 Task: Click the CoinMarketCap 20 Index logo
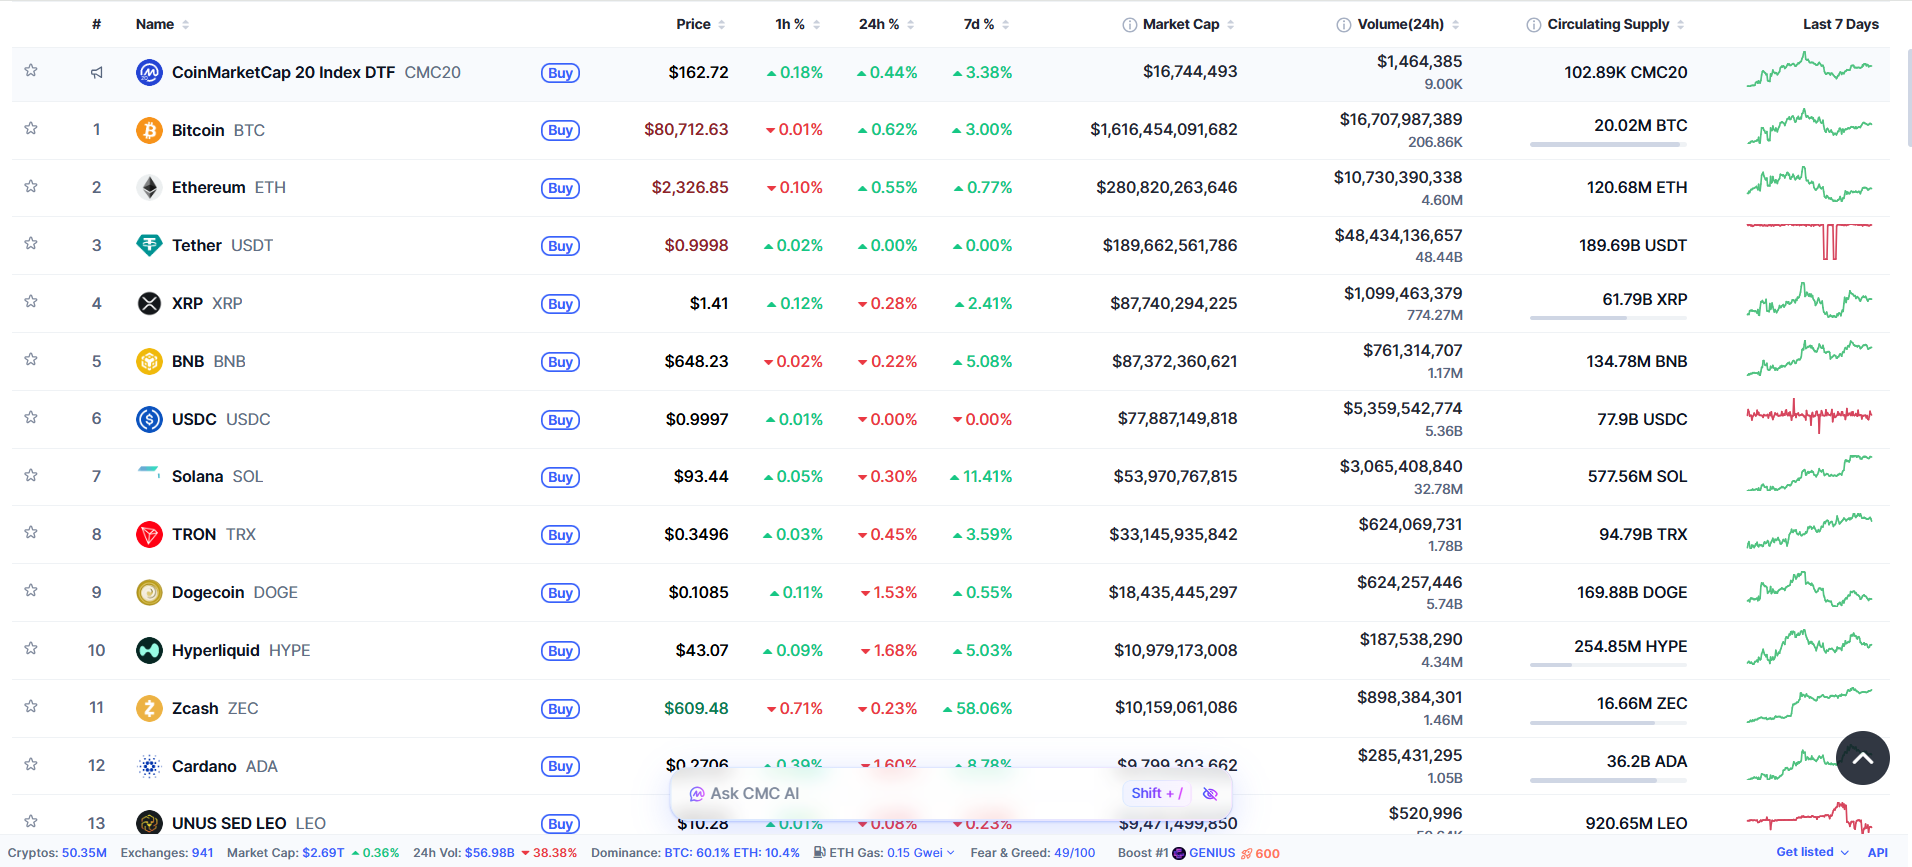pyautogui.click(x=149, y=72)
